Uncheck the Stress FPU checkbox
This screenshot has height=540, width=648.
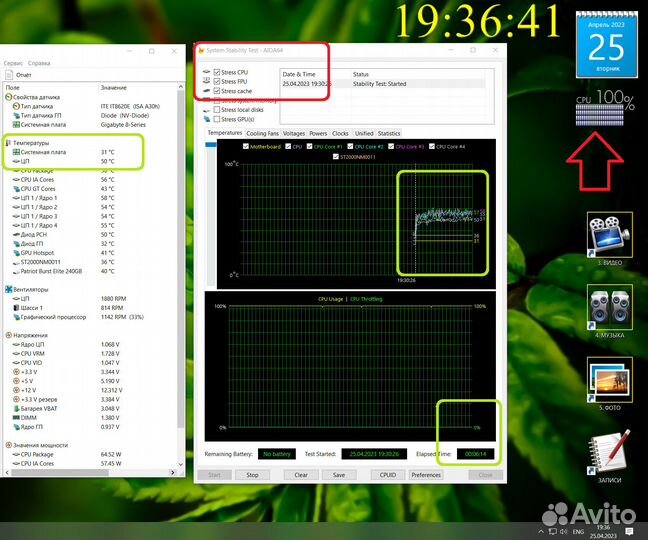click(217, 81)
